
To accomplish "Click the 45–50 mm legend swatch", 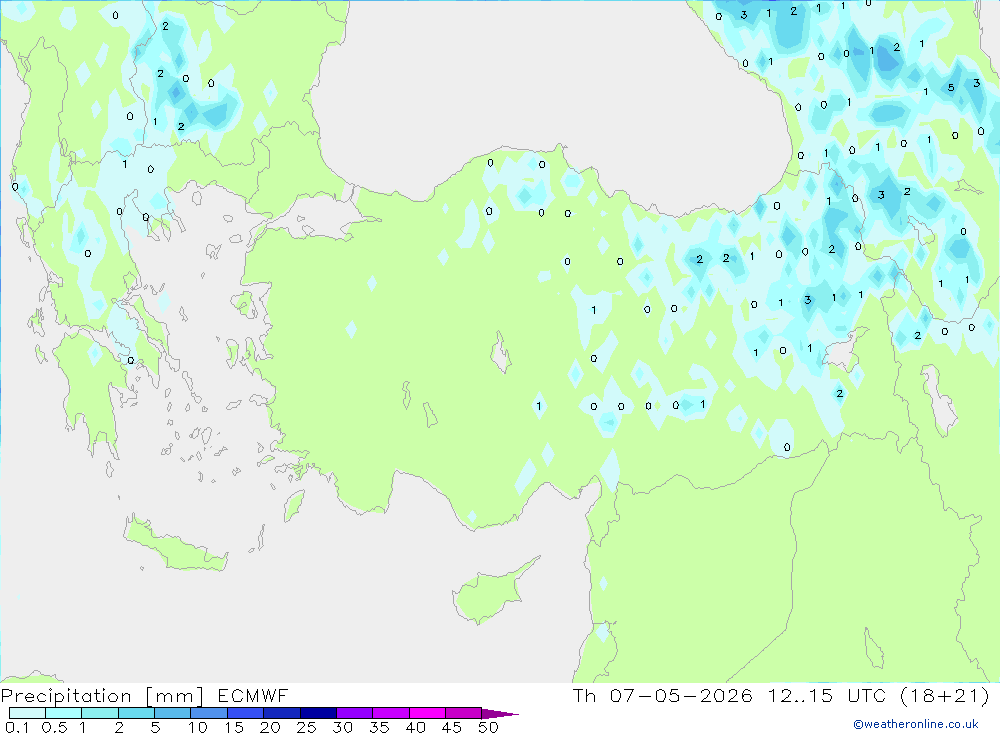I will pos(463,713).
